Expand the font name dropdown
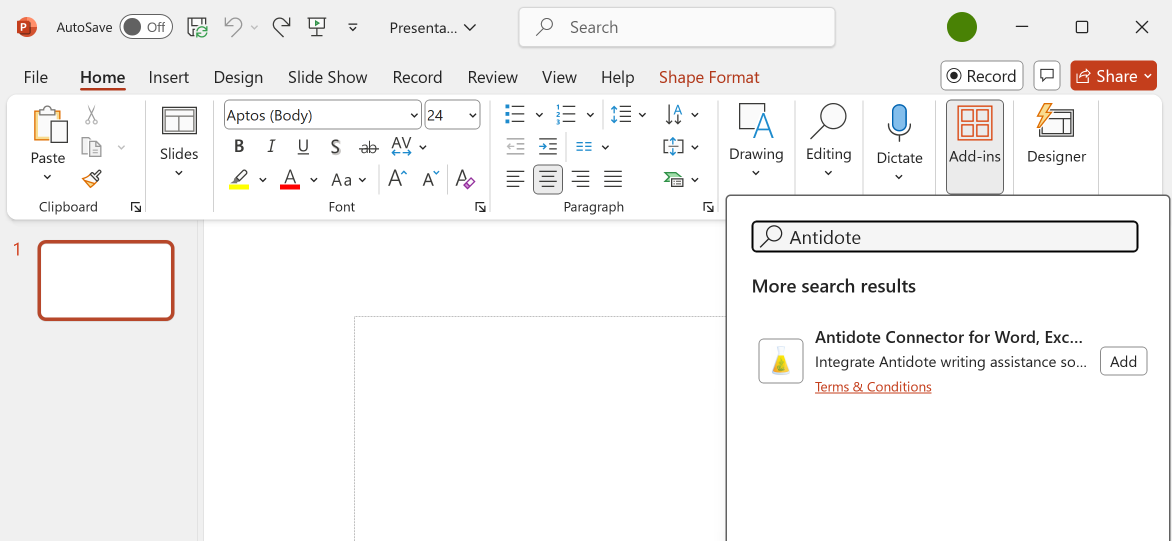This screenshot has width=1172, height=541. (413, 115)
